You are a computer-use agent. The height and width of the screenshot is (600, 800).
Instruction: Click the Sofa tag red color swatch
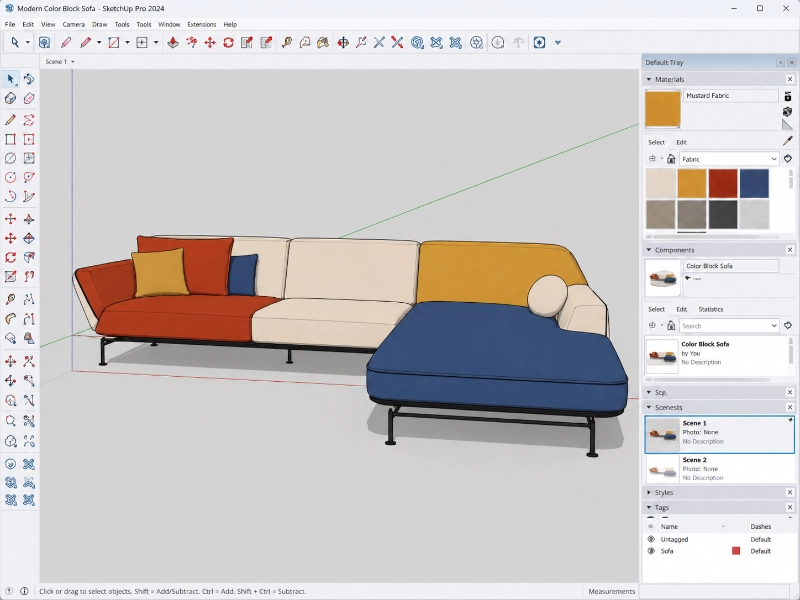[x=736, y=551]
